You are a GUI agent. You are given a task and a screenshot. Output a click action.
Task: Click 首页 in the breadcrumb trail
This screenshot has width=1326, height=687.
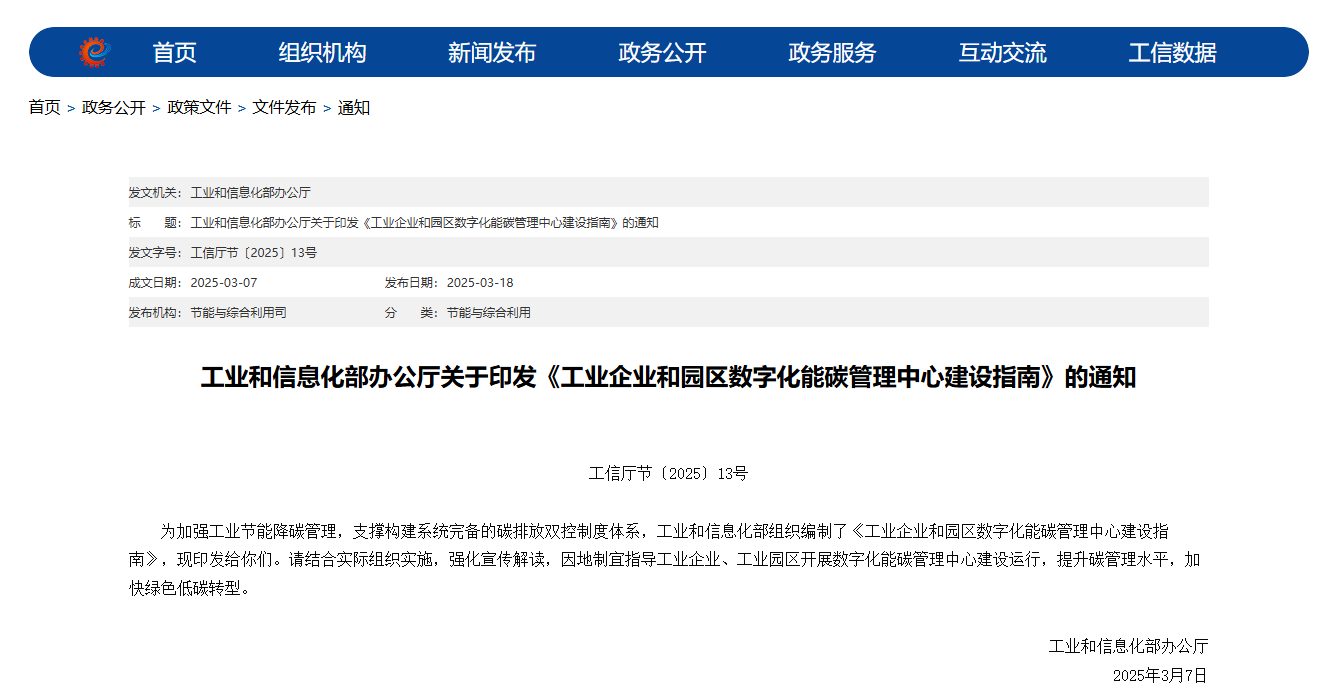pyautogui.click(x=44, y=108)
